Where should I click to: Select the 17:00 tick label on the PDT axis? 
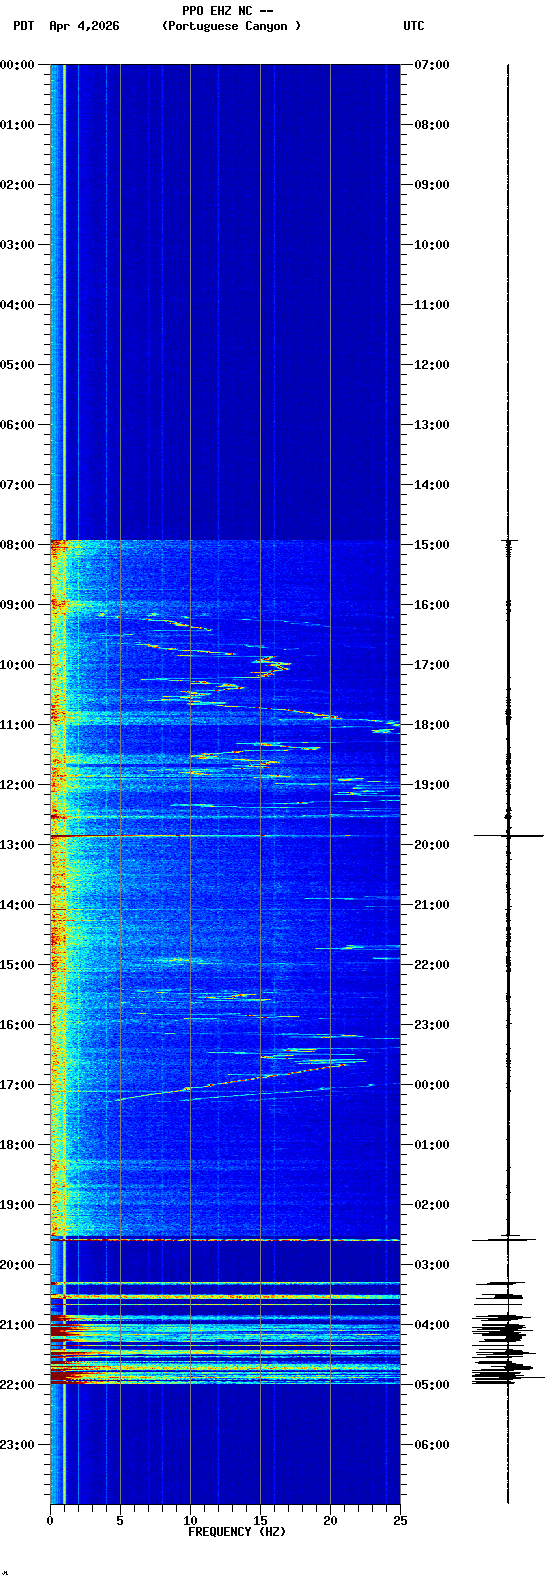pos(18,1085)
